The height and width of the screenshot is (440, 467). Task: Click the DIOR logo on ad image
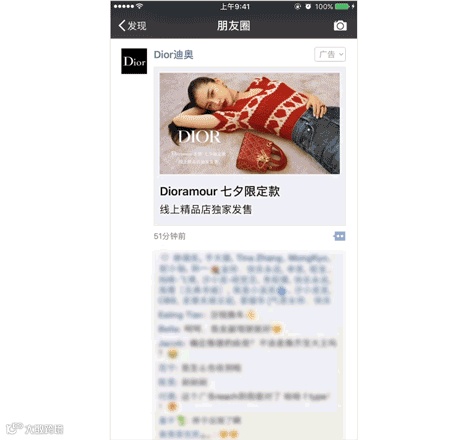[199, 137]
